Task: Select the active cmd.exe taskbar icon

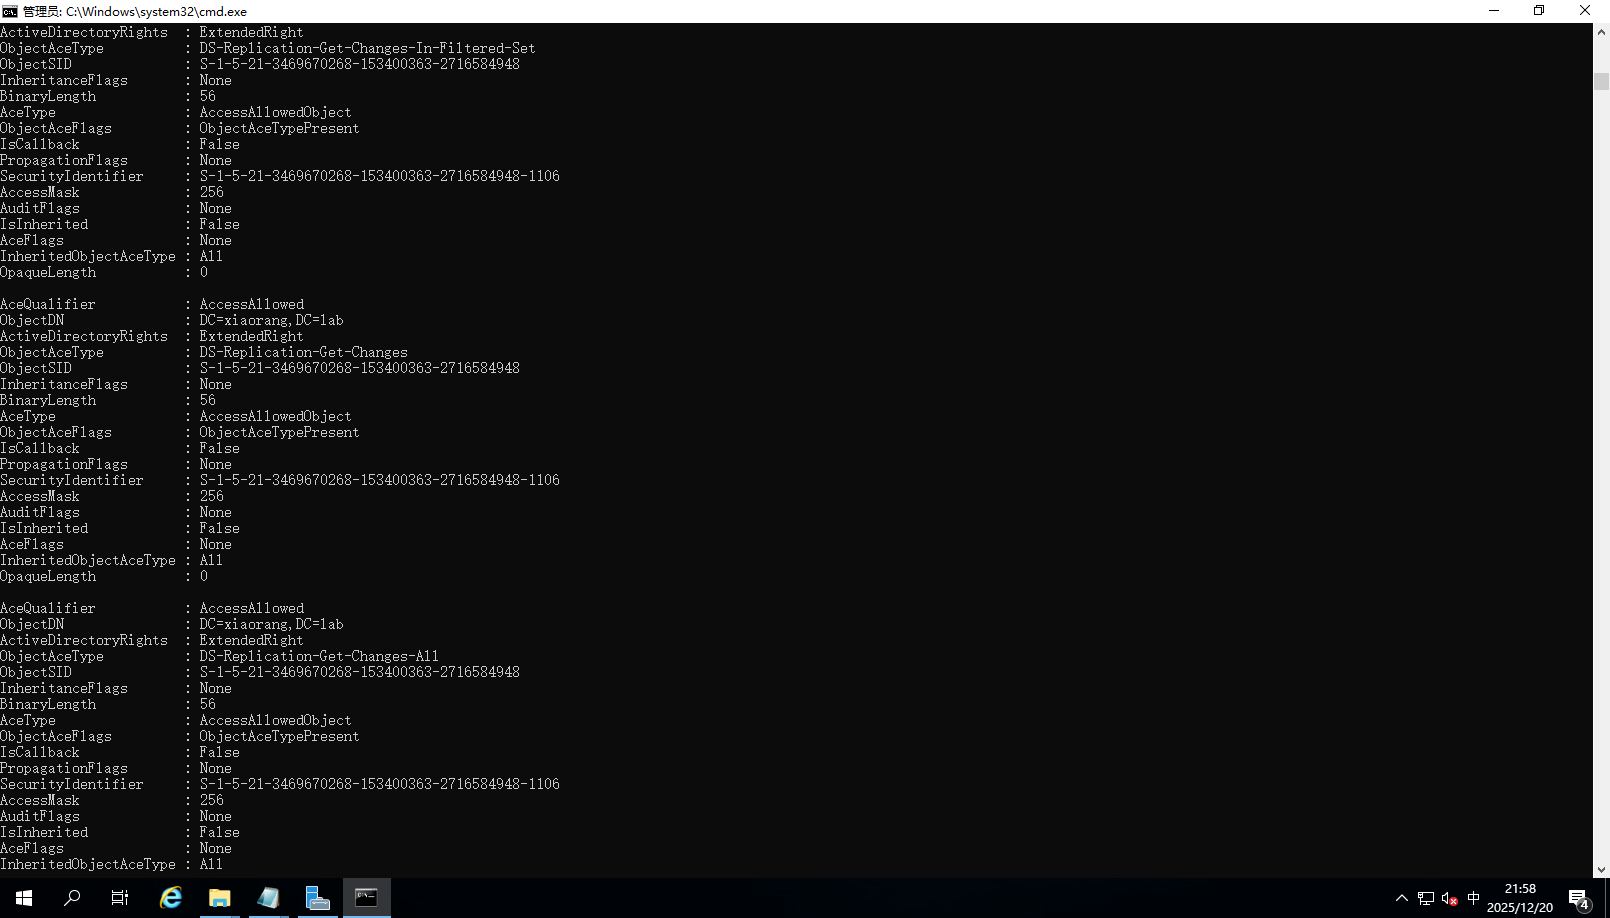Action: [x=366, y=897]
